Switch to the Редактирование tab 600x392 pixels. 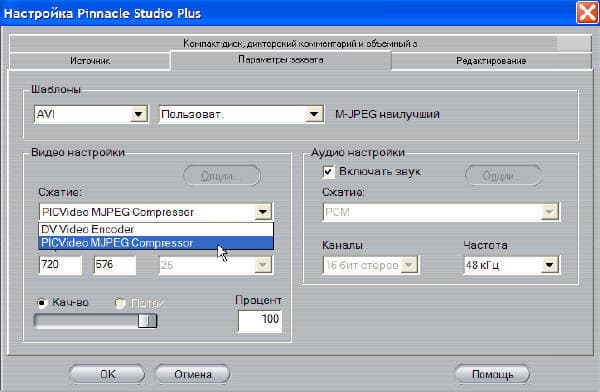[x=491, y=61]
